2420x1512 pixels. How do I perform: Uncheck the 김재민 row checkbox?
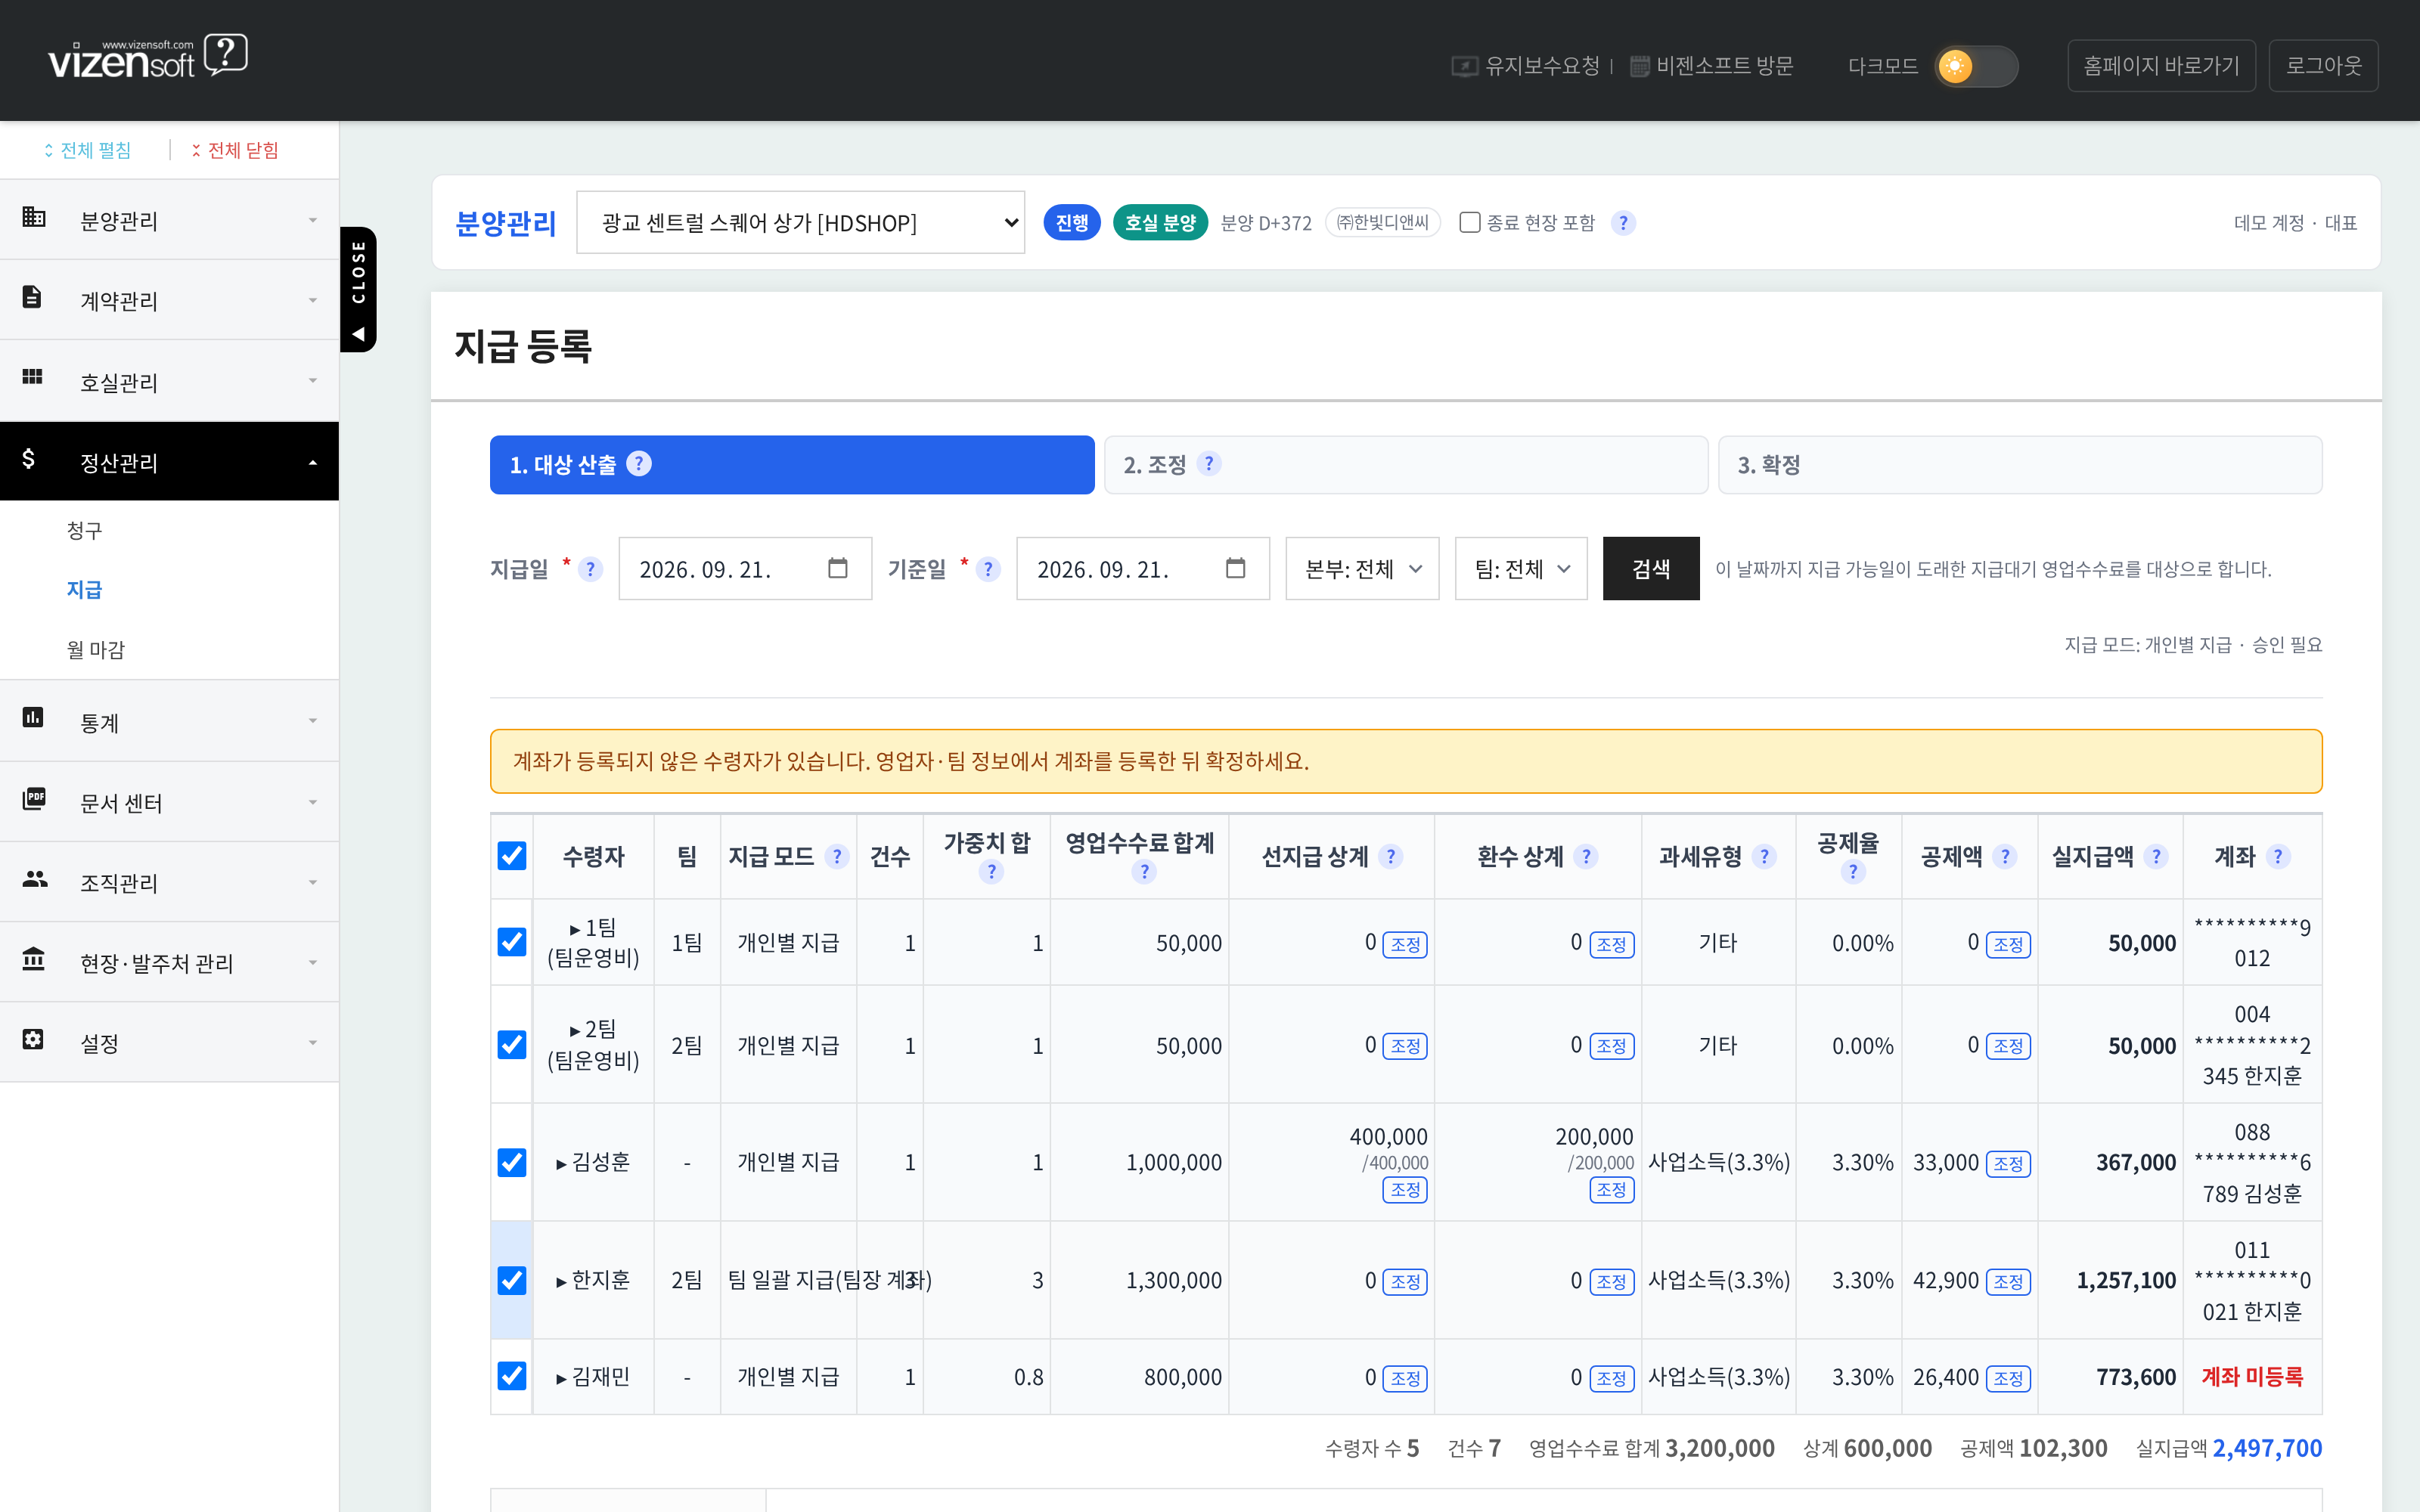(x=512, y=1376)
